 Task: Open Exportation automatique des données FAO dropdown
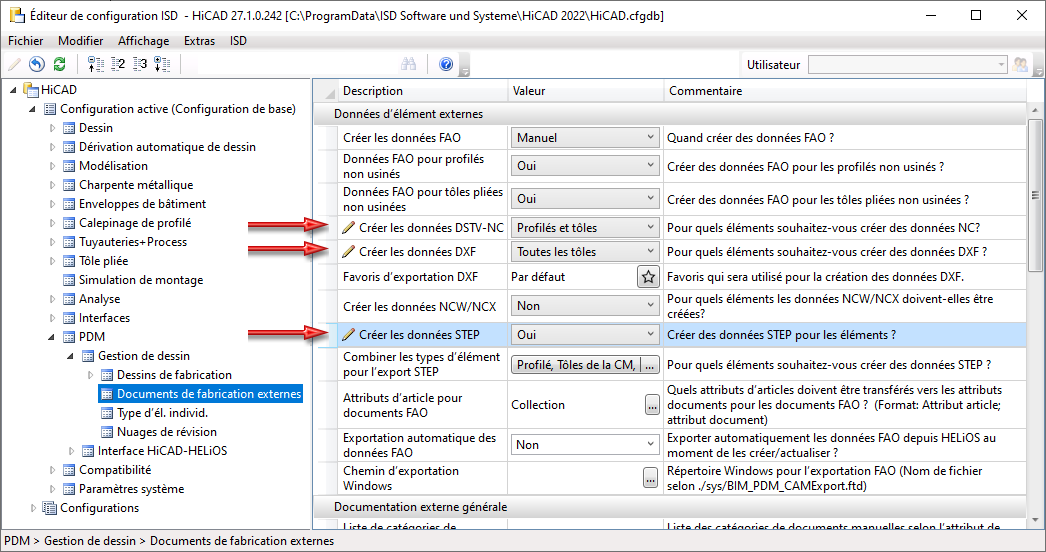(x=585, y=445)
